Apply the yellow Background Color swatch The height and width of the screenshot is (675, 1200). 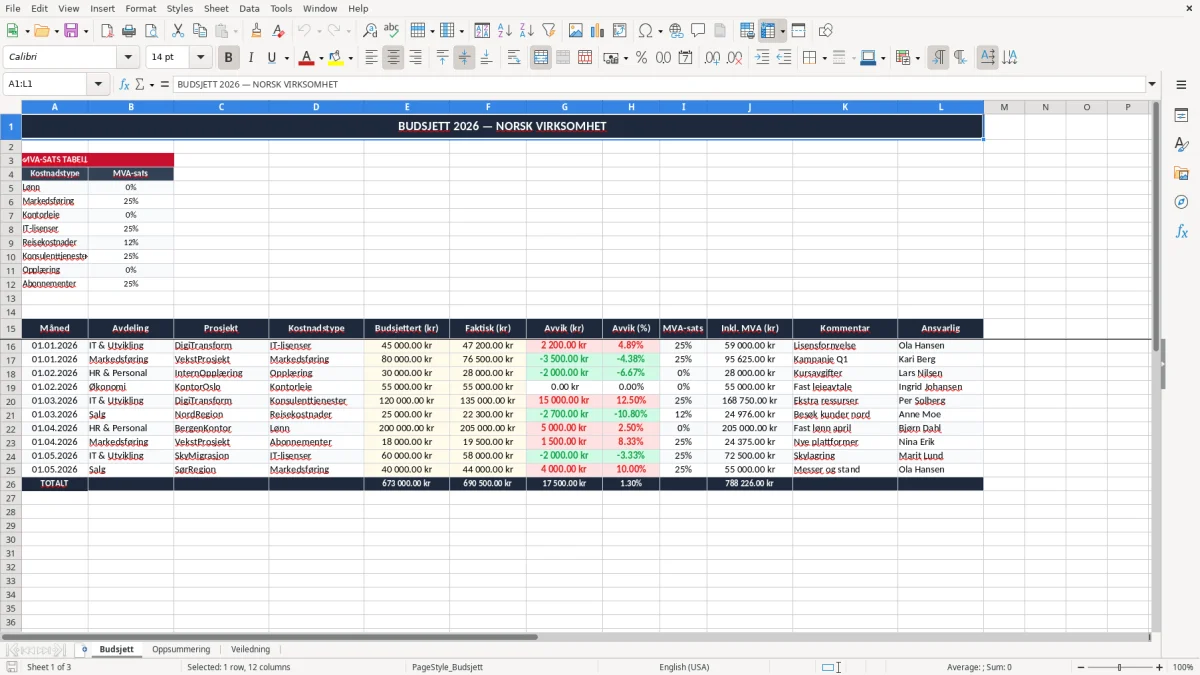coord(337,58)
